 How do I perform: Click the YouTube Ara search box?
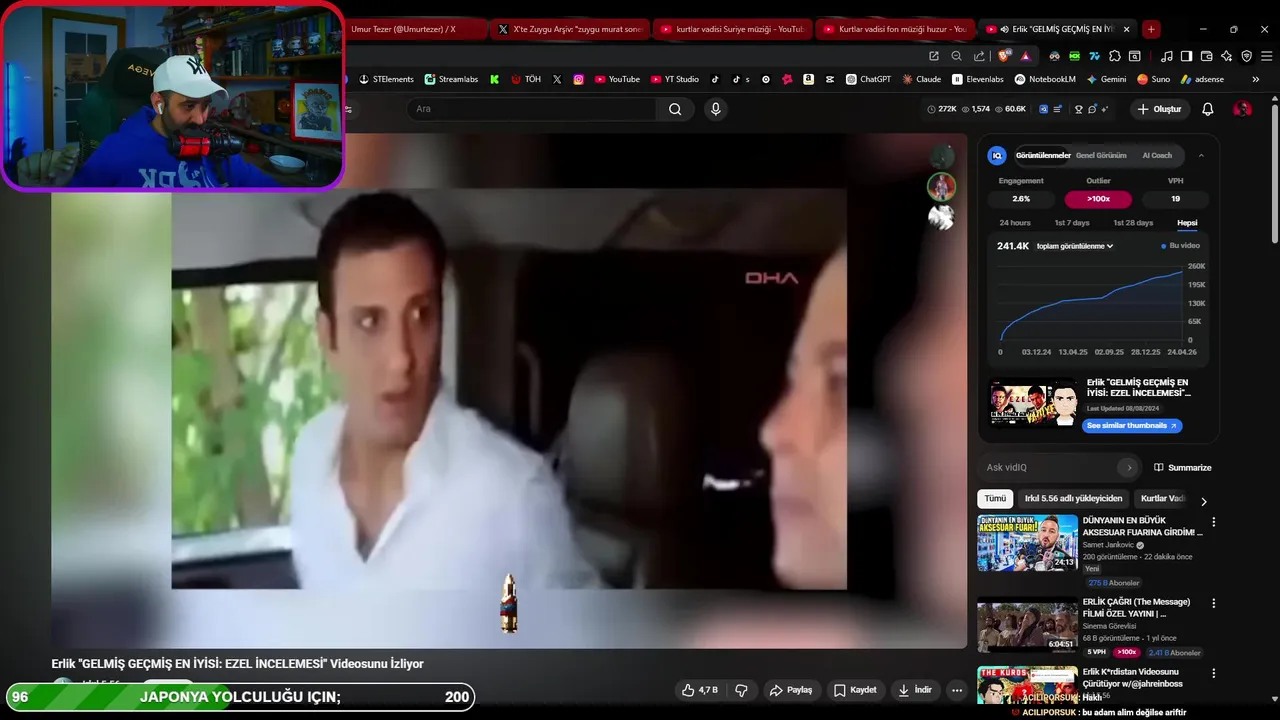click(532, 109)
